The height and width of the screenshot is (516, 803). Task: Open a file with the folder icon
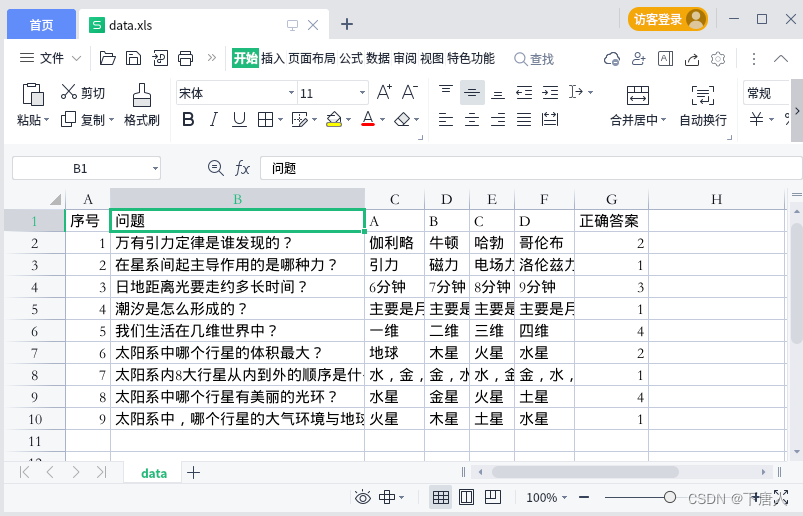point(107,58)
